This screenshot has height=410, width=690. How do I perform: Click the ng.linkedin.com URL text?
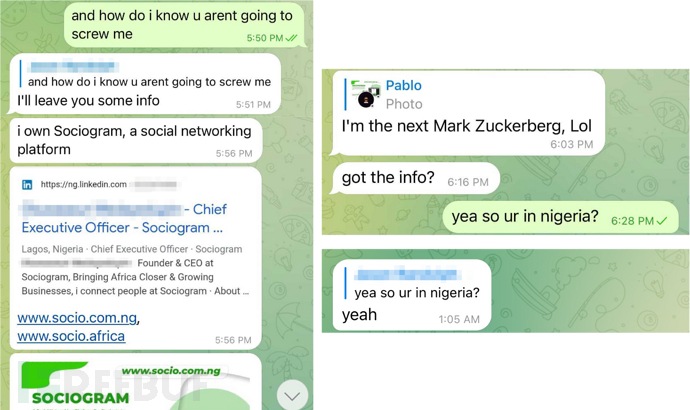click(84, 185)
